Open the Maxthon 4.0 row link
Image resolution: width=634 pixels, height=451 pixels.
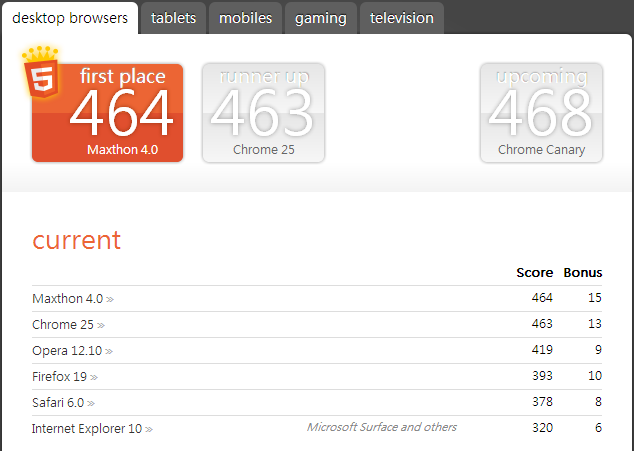click(67, 299)
